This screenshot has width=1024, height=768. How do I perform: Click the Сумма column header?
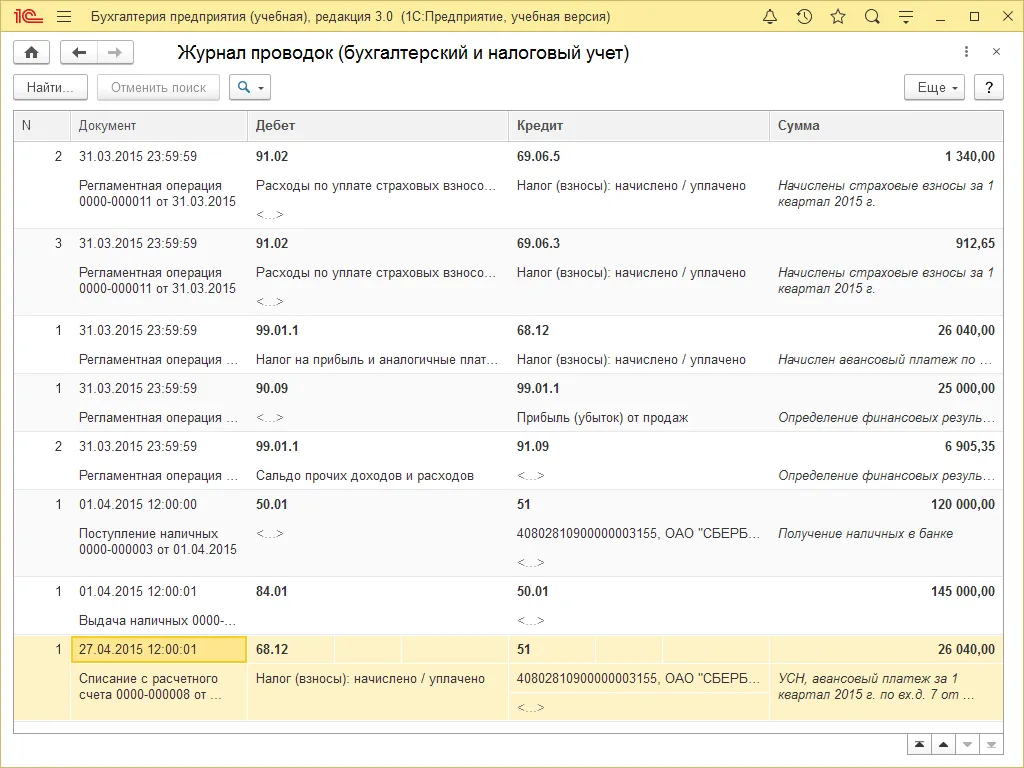click(886, 126)
